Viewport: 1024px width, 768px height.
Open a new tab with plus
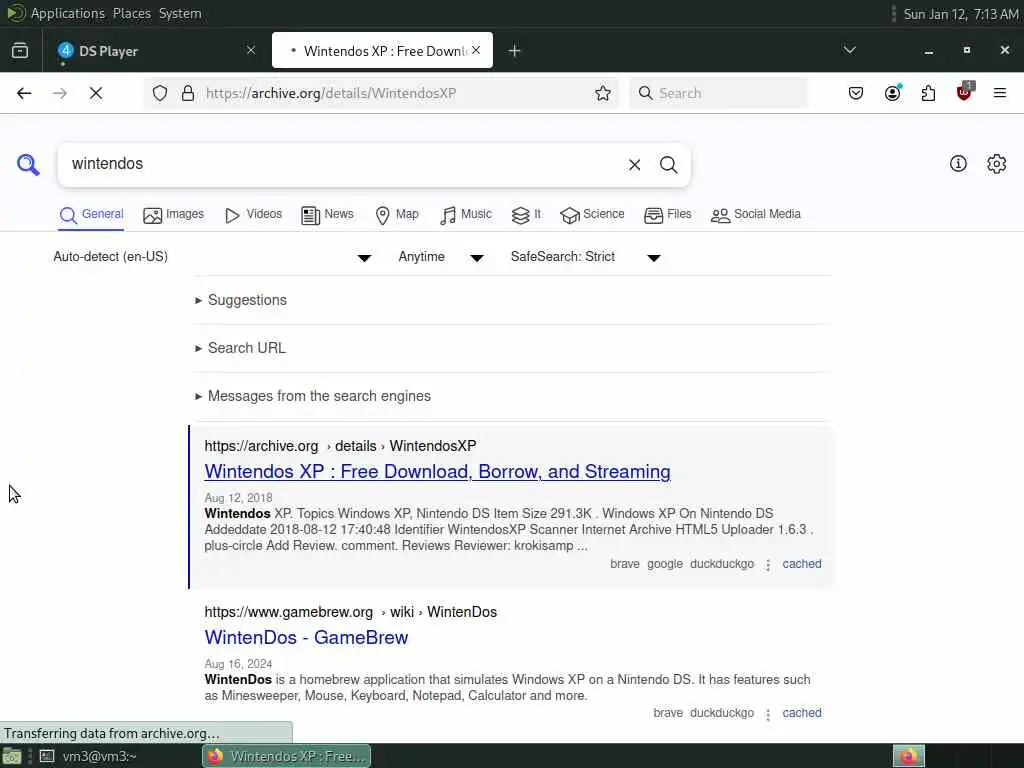pyautogui.click(x=515, y=50)
